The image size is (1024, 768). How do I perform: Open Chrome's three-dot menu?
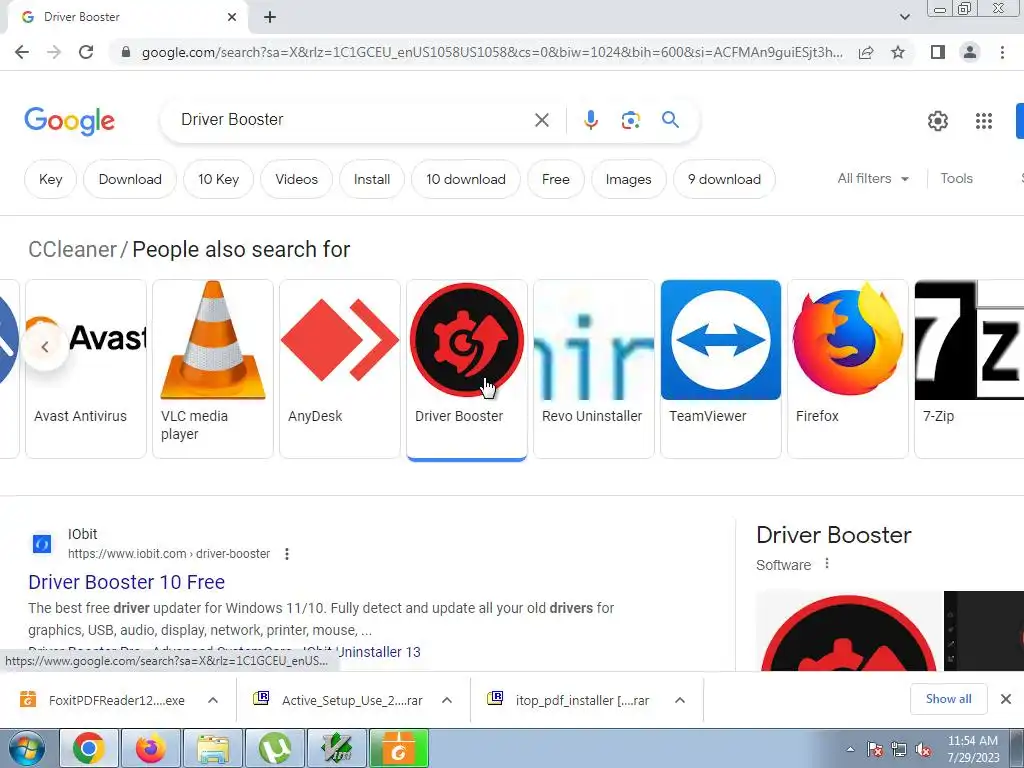[1002, 52]
